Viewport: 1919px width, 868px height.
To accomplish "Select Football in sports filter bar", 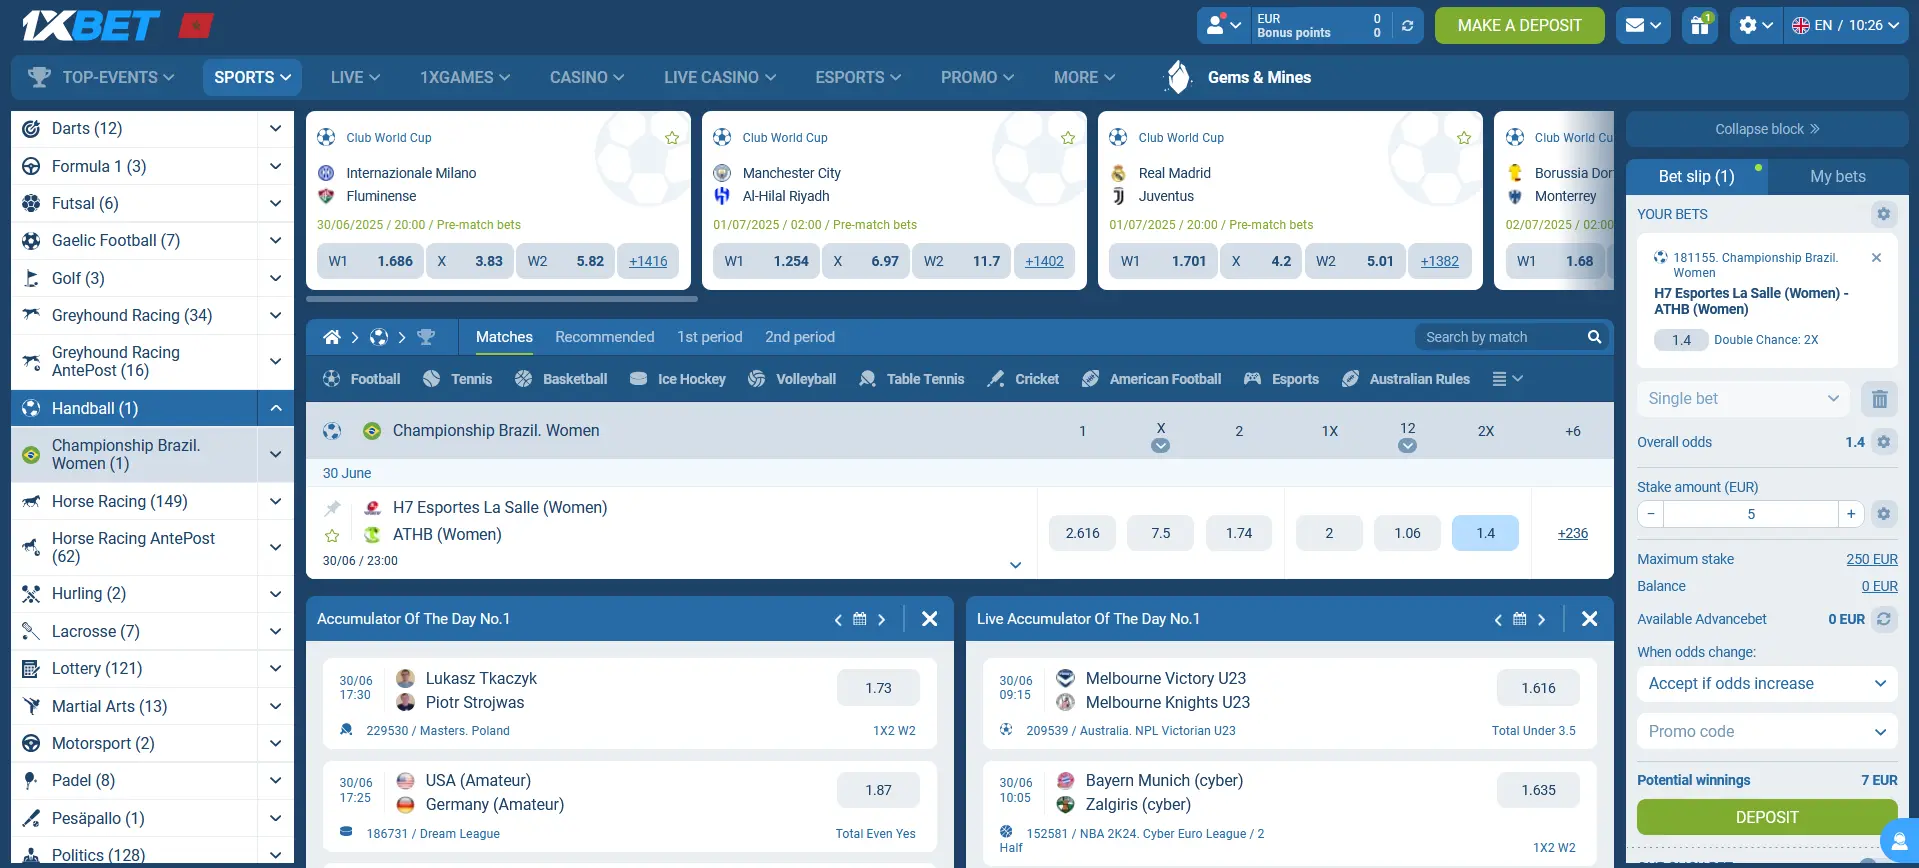I will coord(361,379).
